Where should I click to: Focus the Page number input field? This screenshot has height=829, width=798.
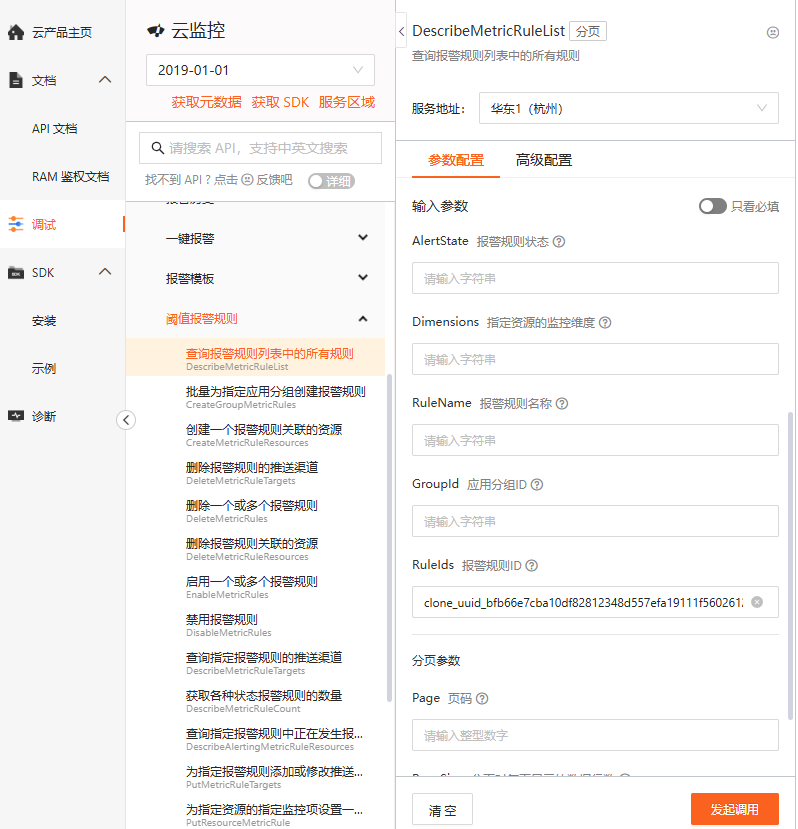(595, 735)
